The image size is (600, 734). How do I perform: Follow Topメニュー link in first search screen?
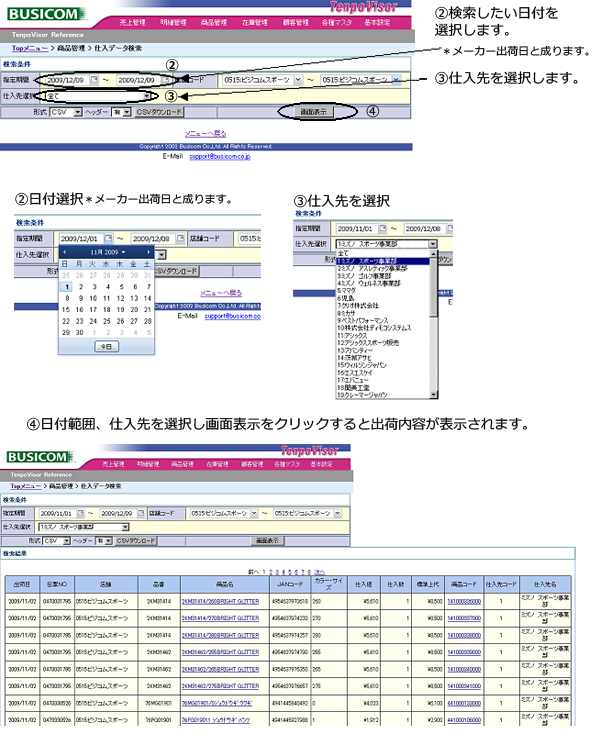30,48
